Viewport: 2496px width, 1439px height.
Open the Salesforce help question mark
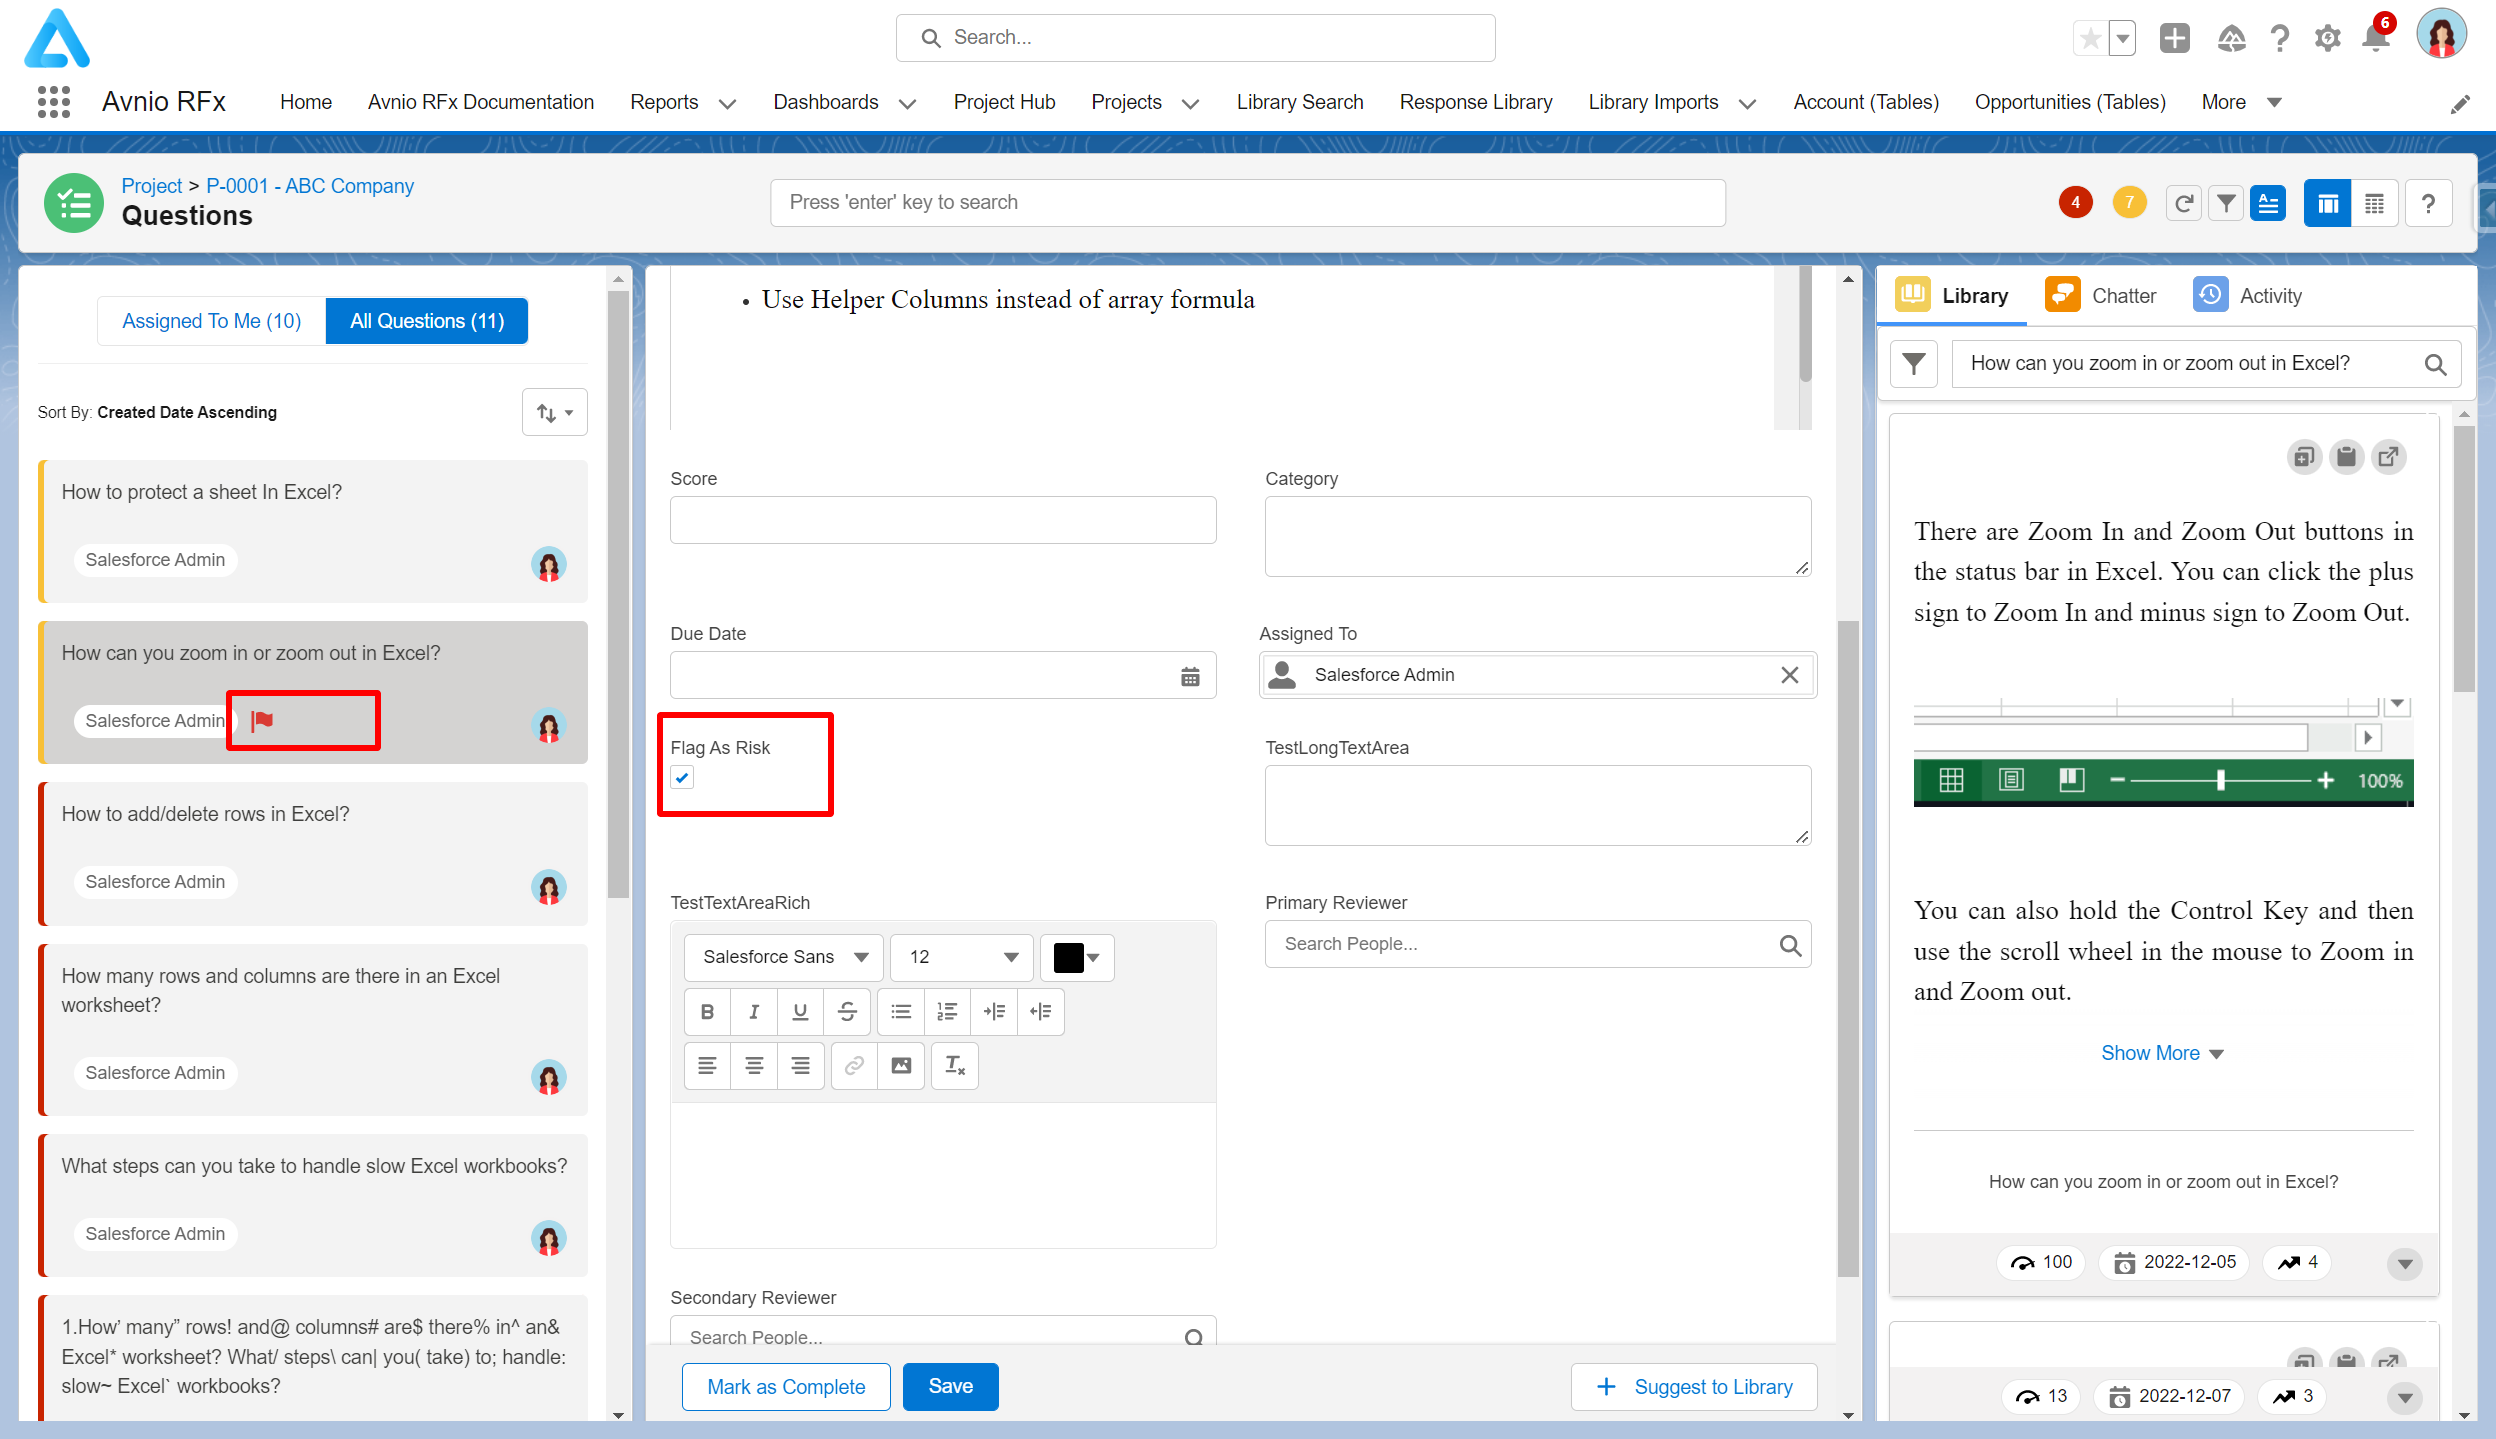pyautogui.click(x=2279, y=39)
